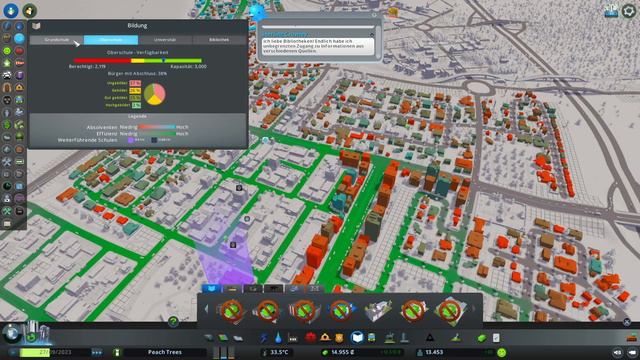Click the Effizienz legend gradient bar
The height and width of the screenshot is (360, 640).
click(157, 133)
